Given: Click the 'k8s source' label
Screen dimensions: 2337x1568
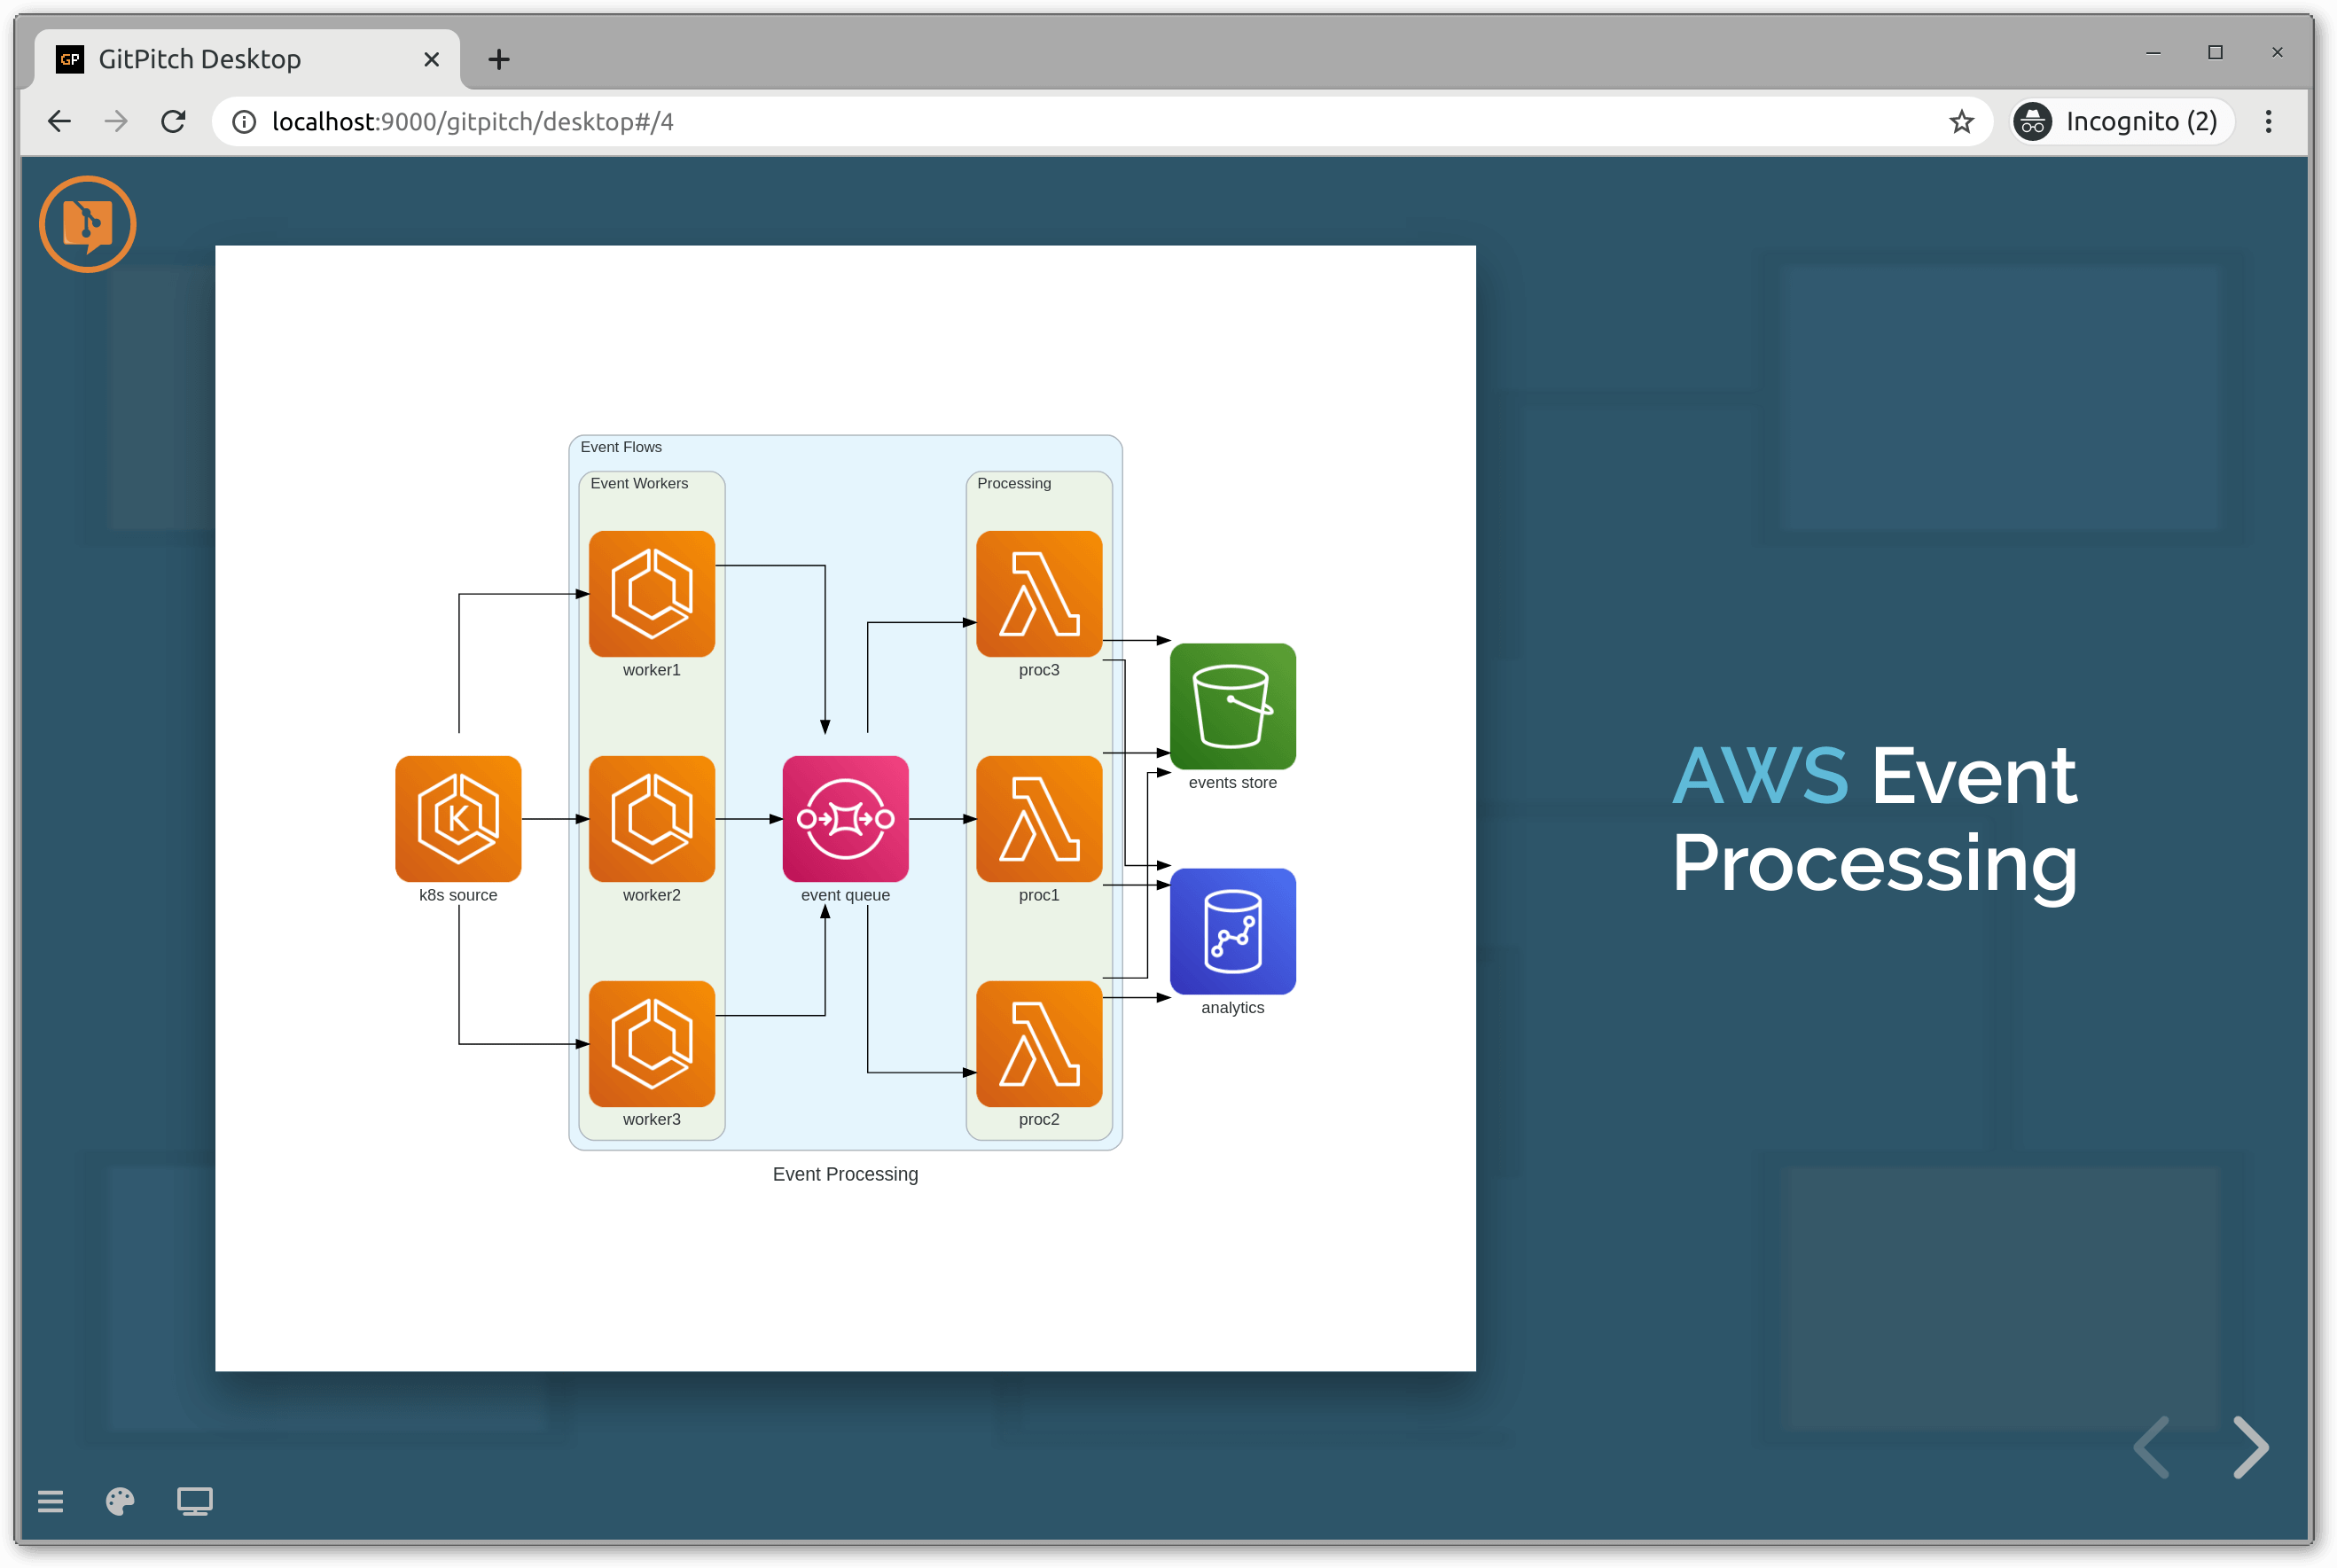Looking at the screenshot, I should (x=458, y=895).
